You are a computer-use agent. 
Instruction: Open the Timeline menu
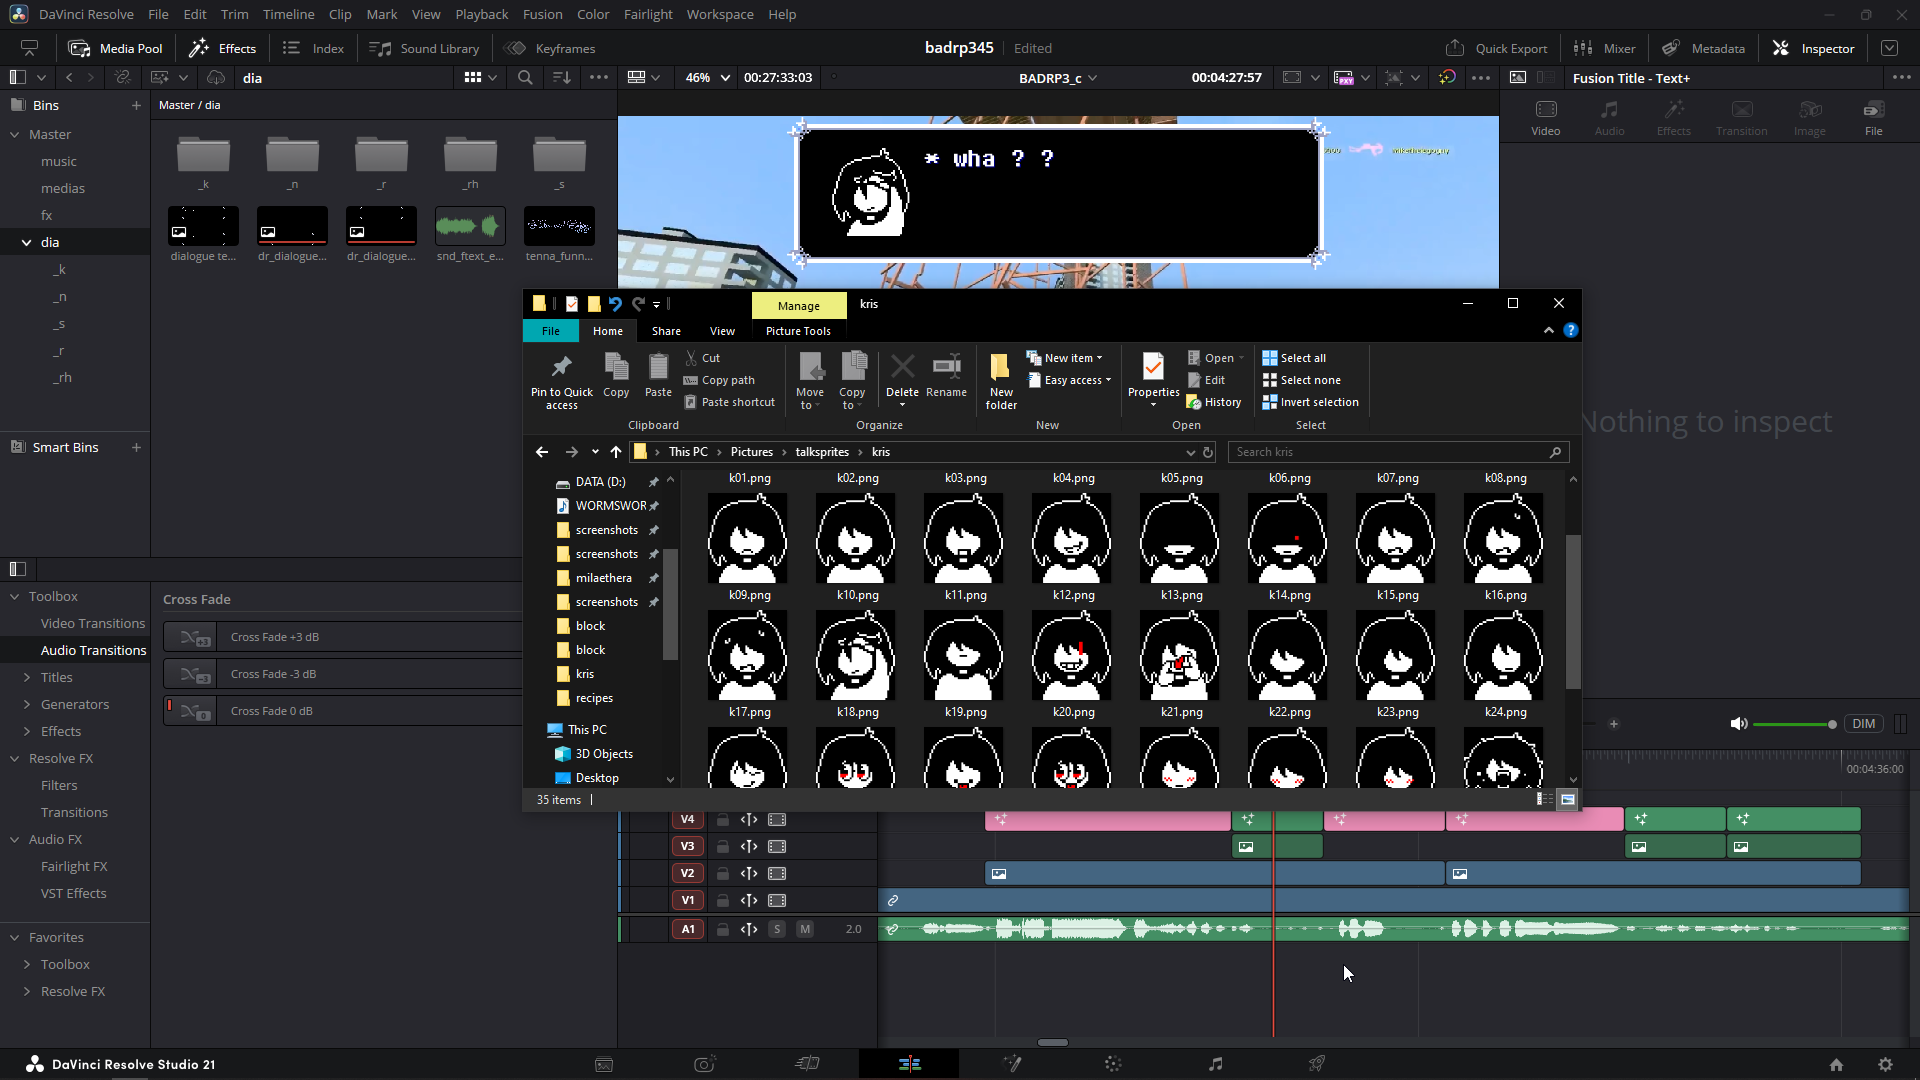click(288, 14)
